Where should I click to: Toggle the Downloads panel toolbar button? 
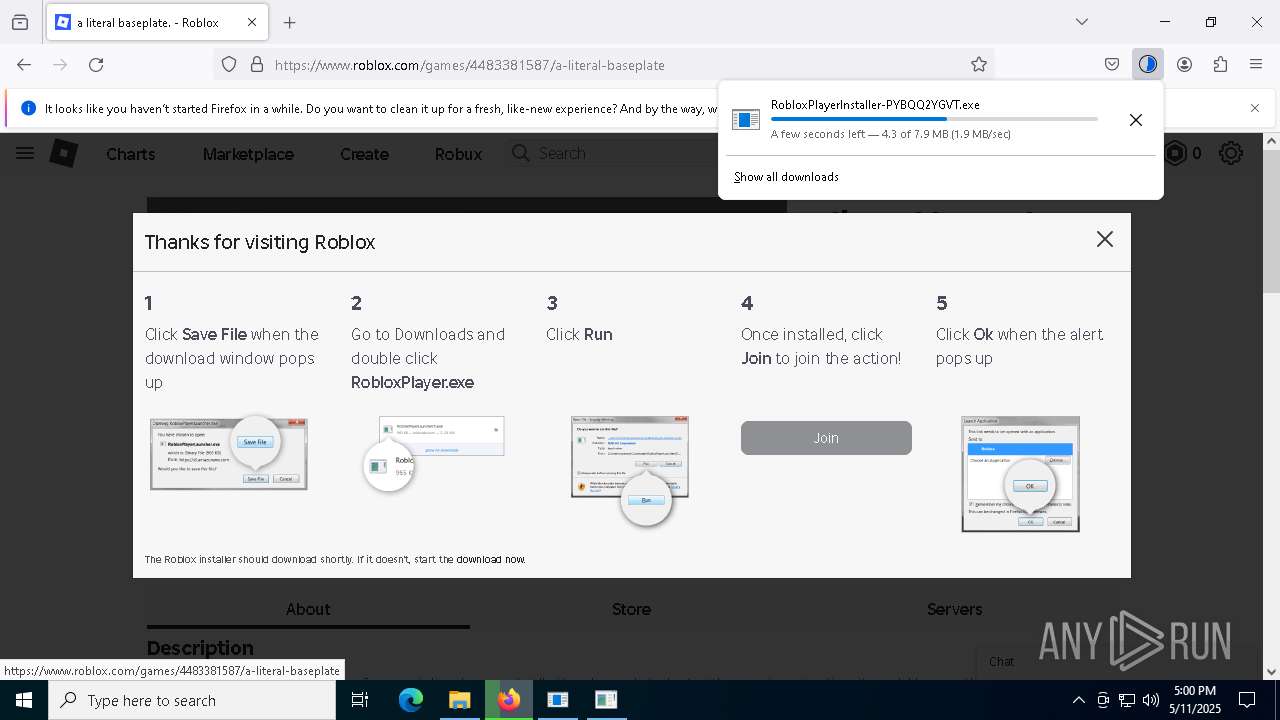click(1147, 64)
